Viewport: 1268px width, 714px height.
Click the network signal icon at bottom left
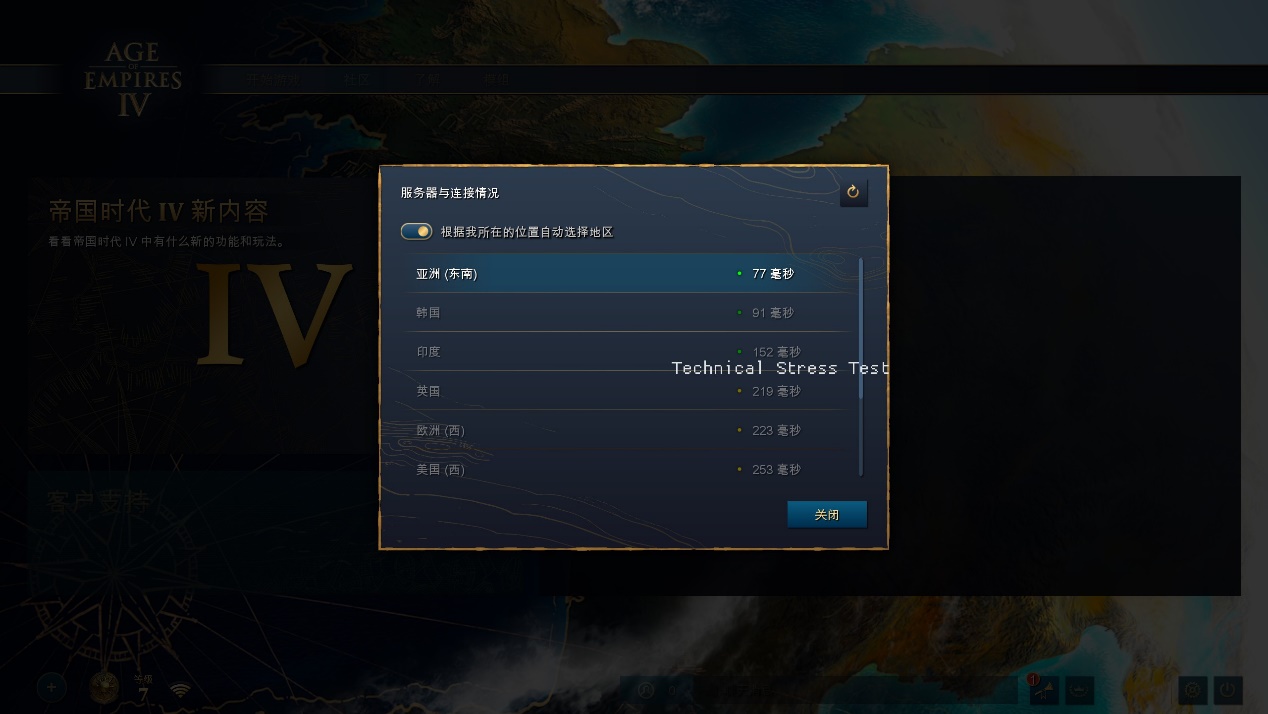coord(180,689)
